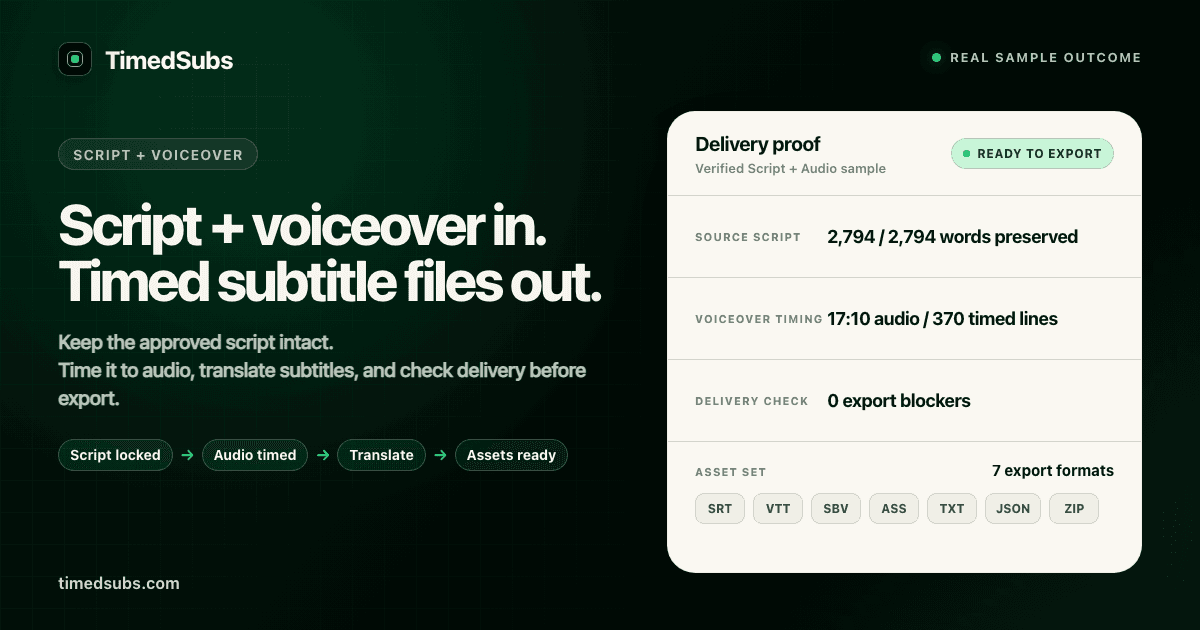This screenshot has height=630, width=1200.
Task: Open the timedsubs.com link
Action: (119, 583)
